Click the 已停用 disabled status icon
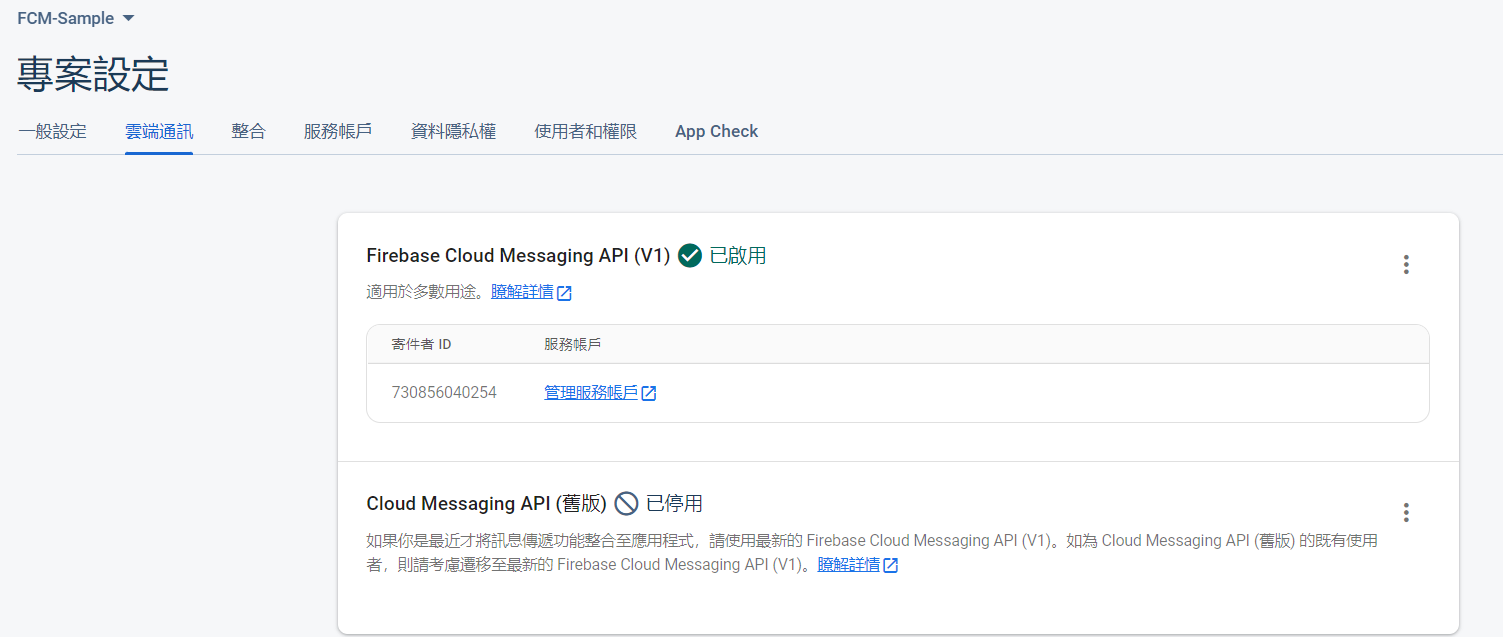 (x=627, y=503)
